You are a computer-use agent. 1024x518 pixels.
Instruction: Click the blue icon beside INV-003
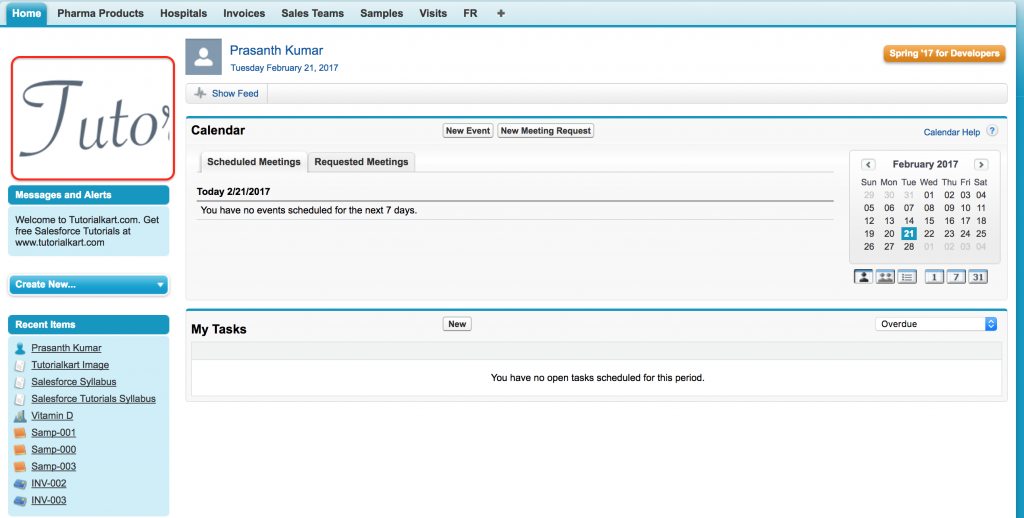(20, 501)
